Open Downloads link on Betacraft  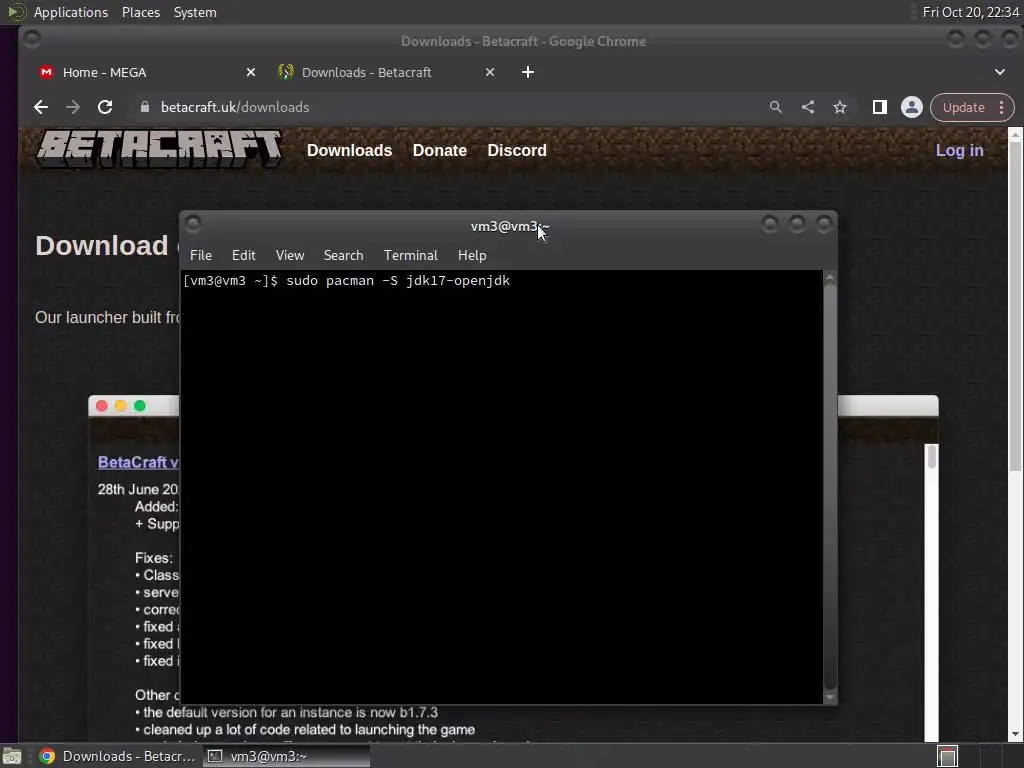(349, 150)
